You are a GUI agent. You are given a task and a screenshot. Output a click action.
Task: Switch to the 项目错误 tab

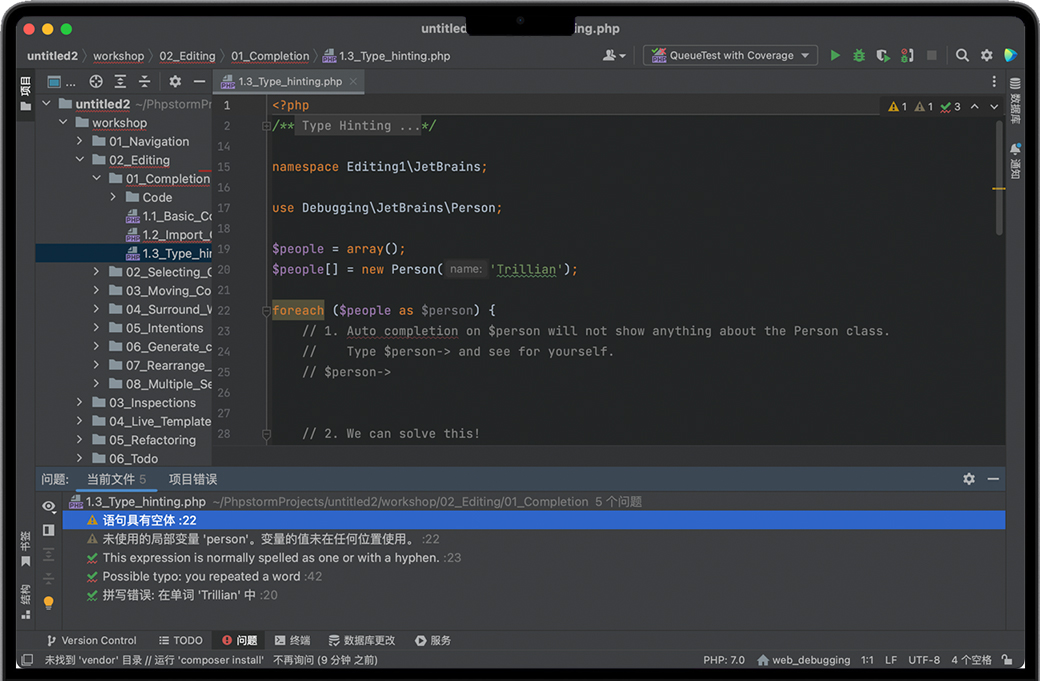193,479
